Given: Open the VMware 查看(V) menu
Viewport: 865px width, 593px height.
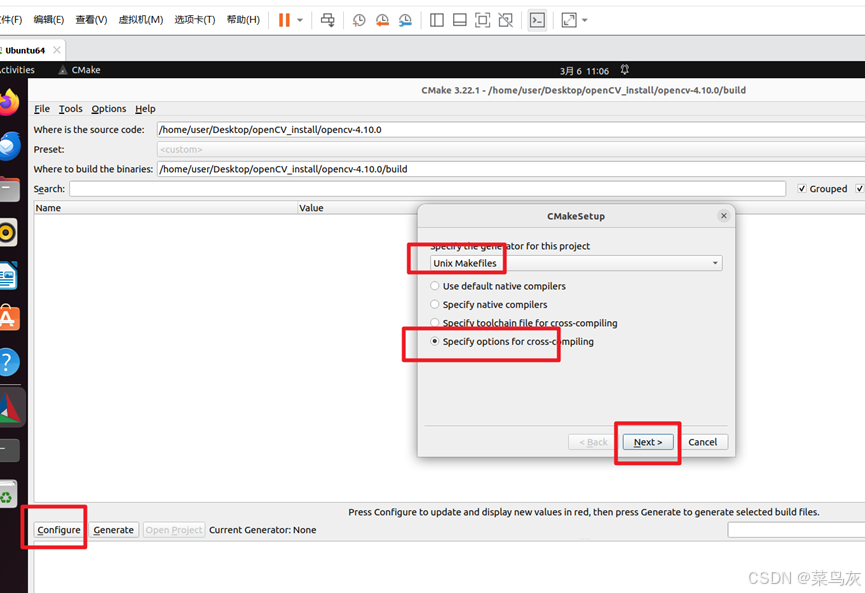Looking at the screenshot, I should pyautogui.click(x=92, y=20).
